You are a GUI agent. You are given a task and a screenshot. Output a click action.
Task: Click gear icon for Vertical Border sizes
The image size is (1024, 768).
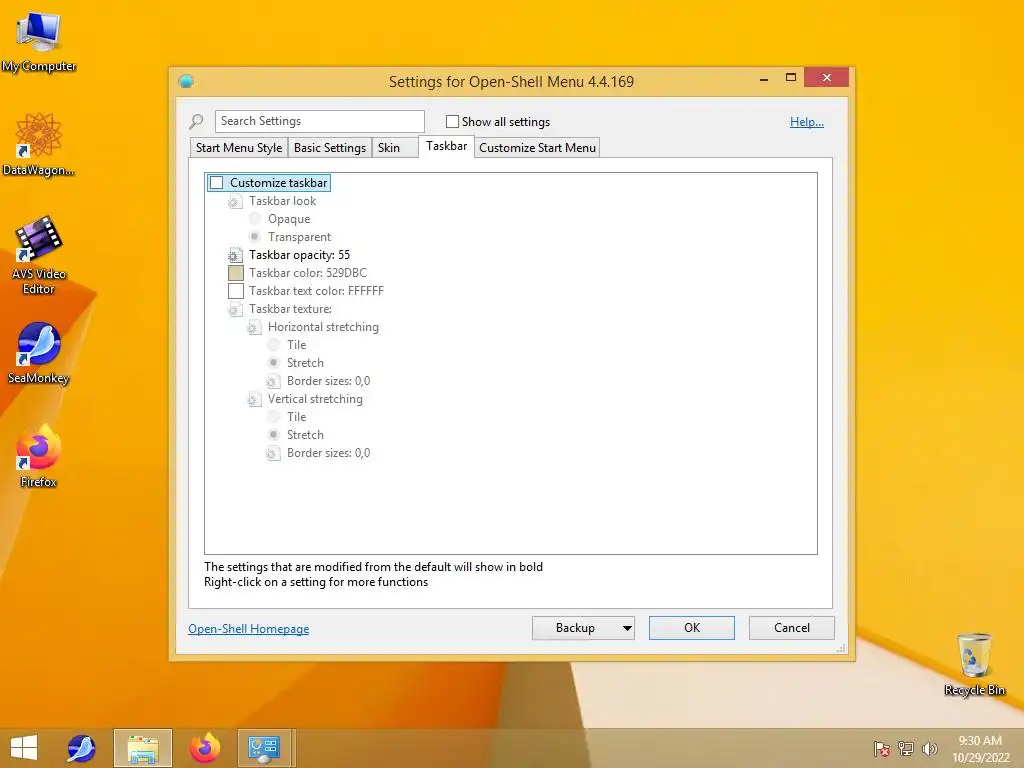tap(273, 453)
